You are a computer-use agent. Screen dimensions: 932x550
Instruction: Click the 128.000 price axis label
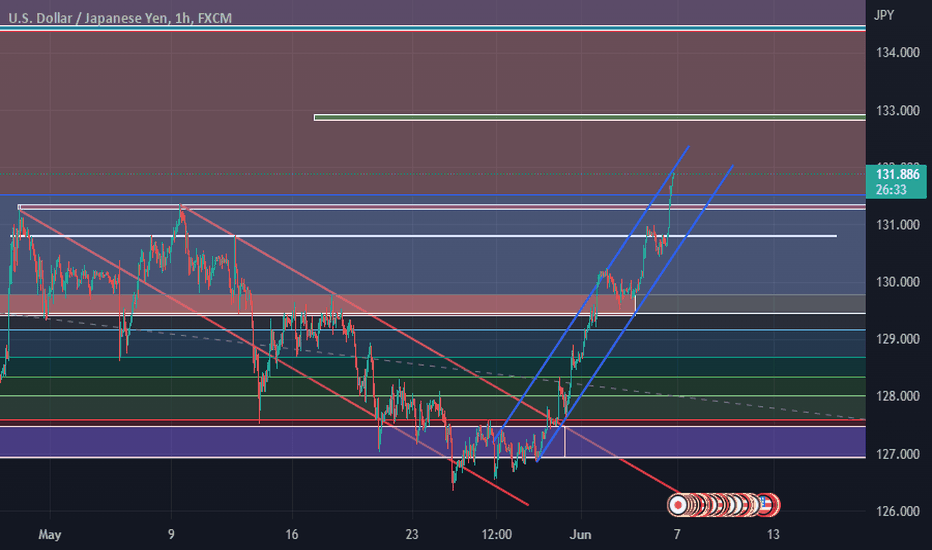tap(898, 396)
